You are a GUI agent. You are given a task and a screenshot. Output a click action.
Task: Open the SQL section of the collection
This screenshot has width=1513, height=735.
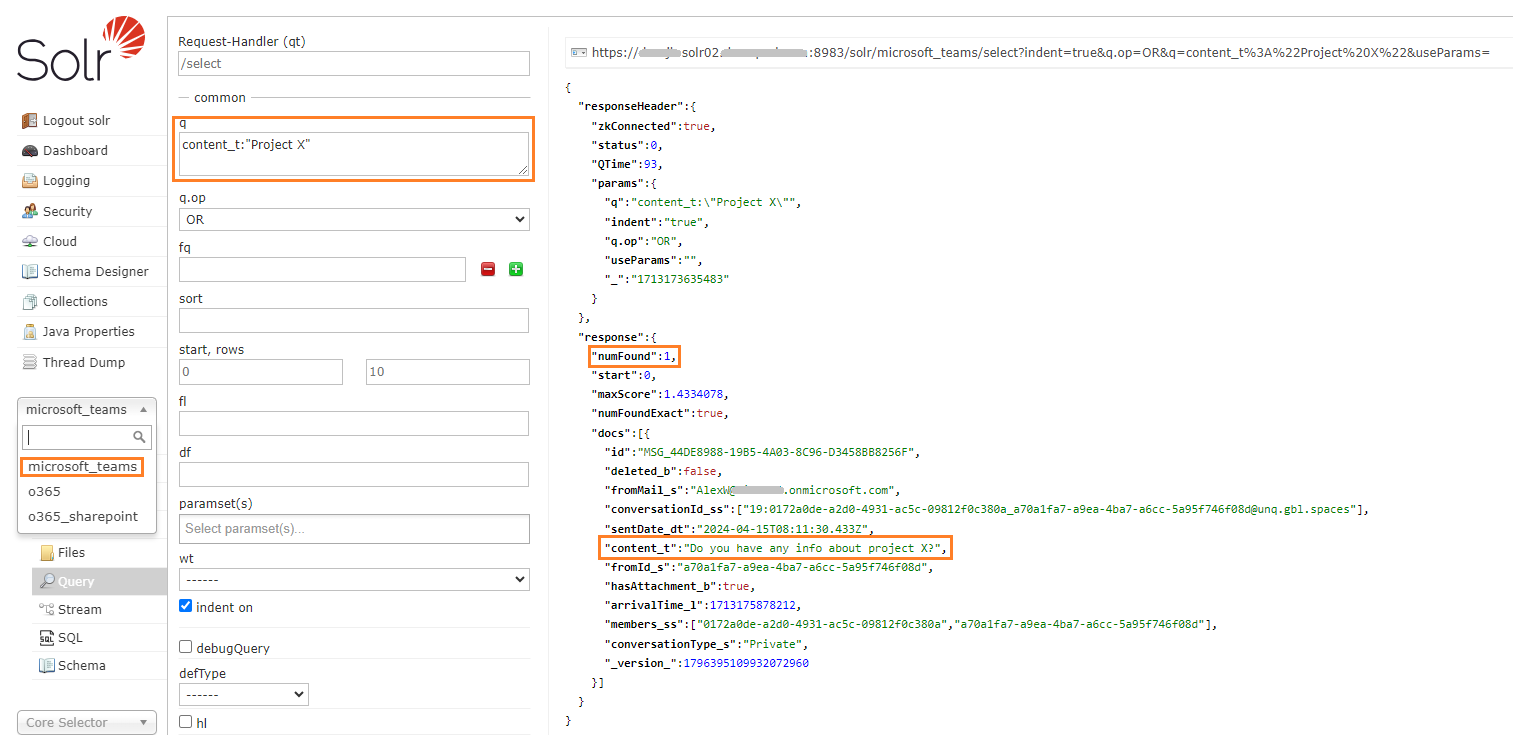70,637
